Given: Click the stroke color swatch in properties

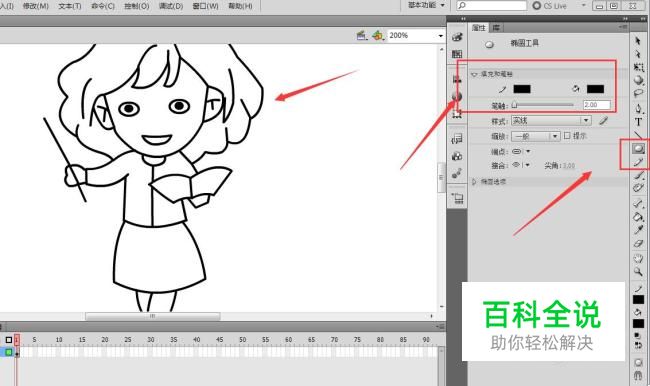Looking at the screenshot, I should coord(522,89).
